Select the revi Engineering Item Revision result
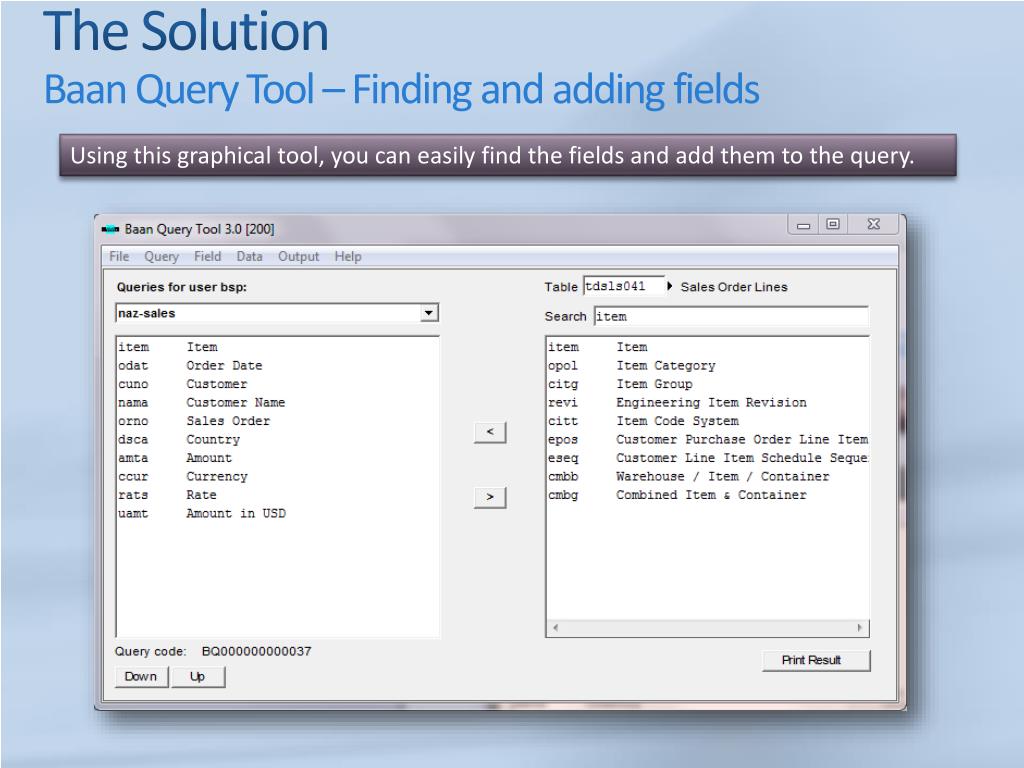Image resolution: width=1024 pixels, height=768 pixels. pyautogui.click(x=707, y=402)
